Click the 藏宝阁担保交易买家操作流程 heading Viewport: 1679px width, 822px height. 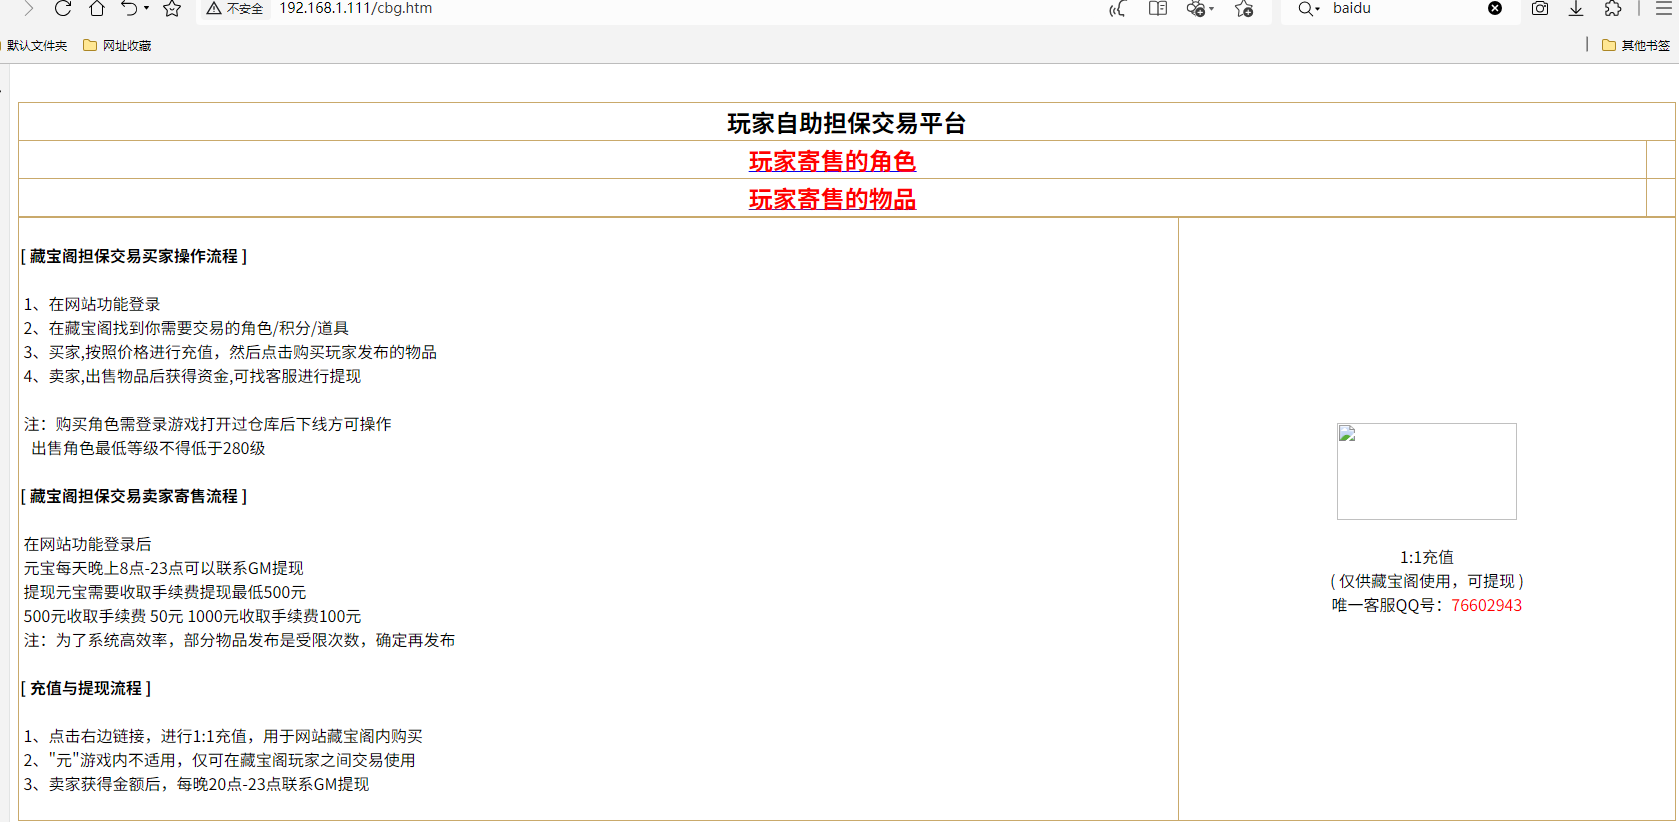click(x=134, y=256)
